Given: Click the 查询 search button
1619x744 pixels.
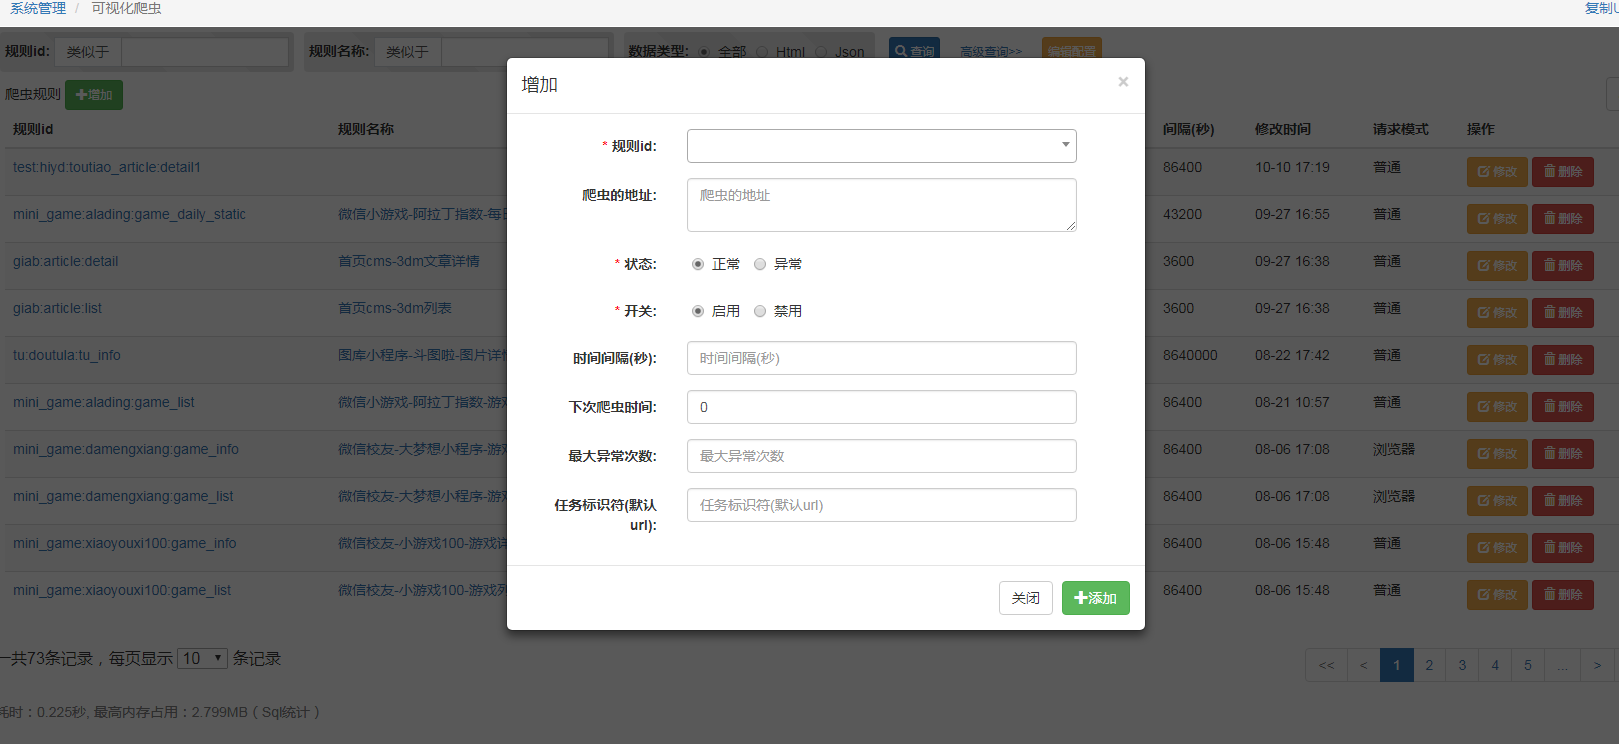Looking at the screenshot, I should tap(915, 50).
